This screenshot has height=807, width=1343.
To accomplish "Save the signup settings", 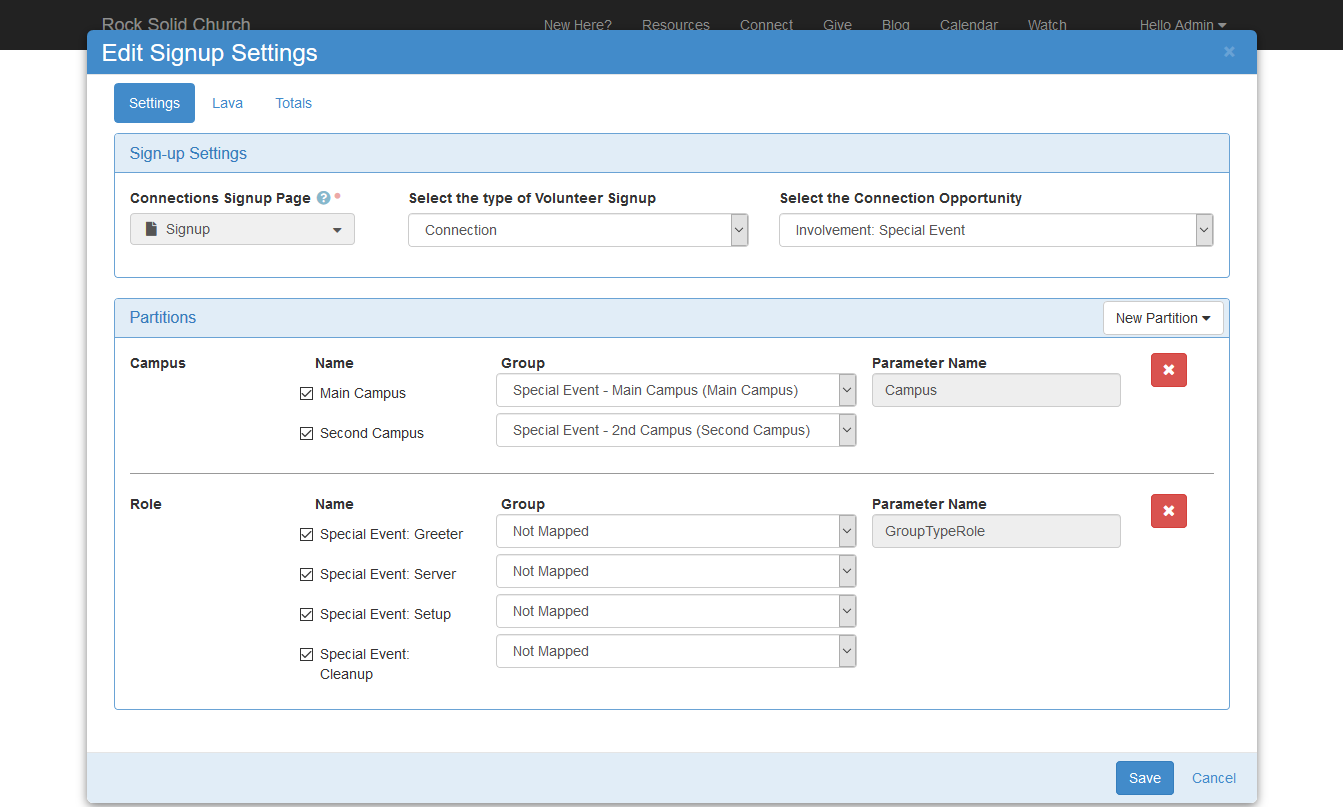I will tap(1144, 777).
